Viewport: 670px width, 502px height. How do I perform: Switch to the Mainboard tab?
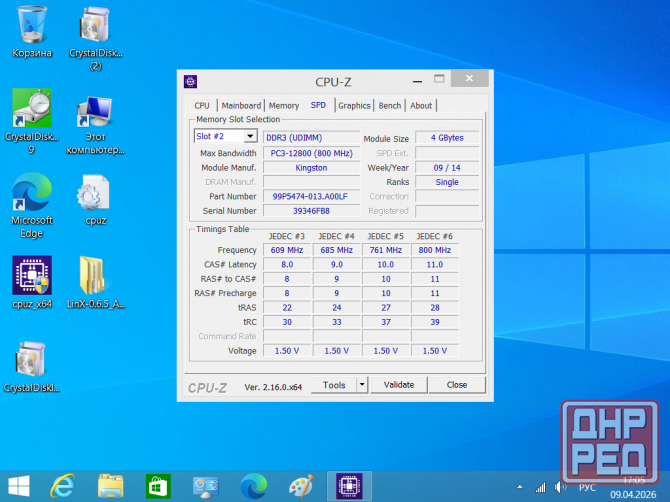point(241,106)
